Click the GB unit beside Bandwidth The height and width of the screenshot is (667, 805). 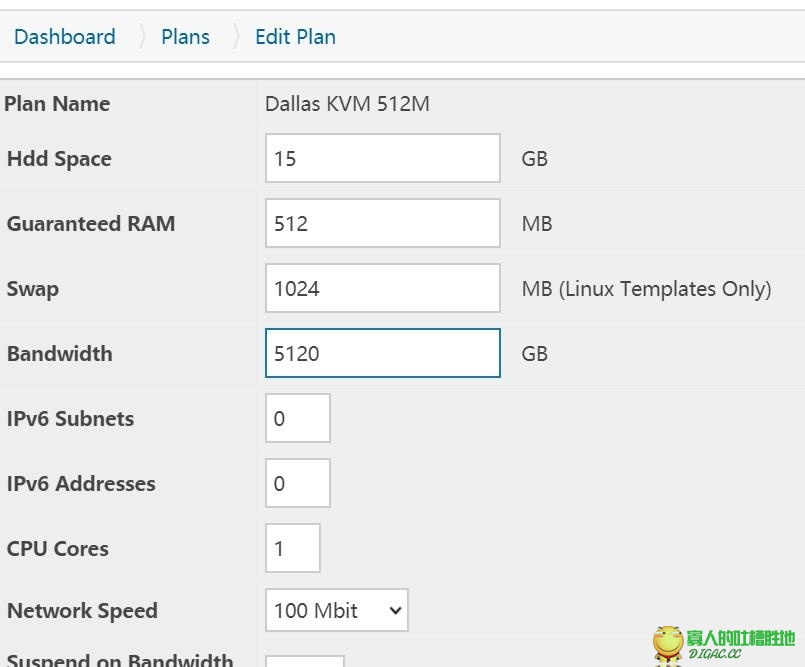point(534,354)
